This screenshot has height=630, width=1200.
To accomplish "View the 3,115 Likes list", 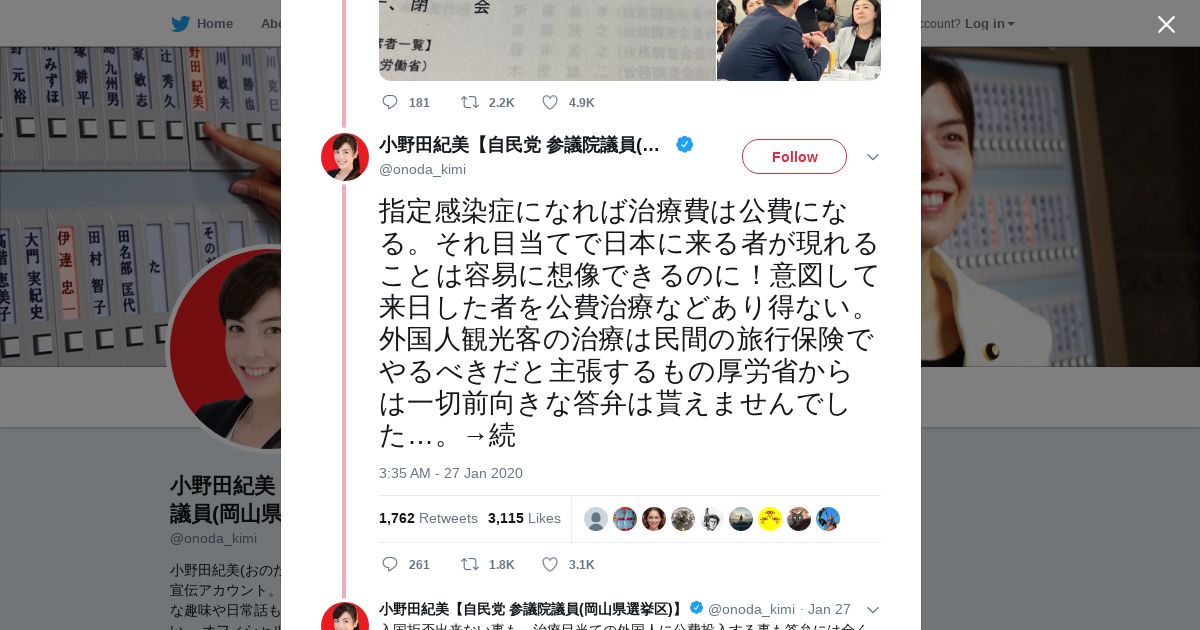I will coord(524,518).
